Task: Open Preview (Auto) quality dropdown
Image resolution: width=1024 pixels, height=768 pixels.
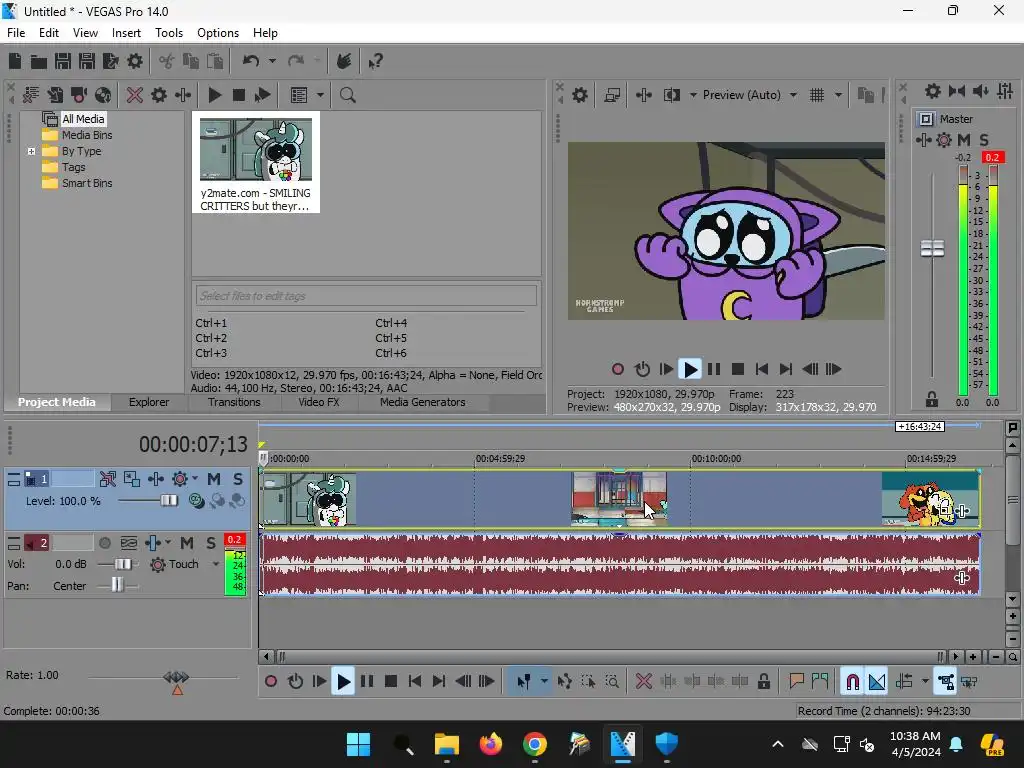Action: click(x=793, y=95)
